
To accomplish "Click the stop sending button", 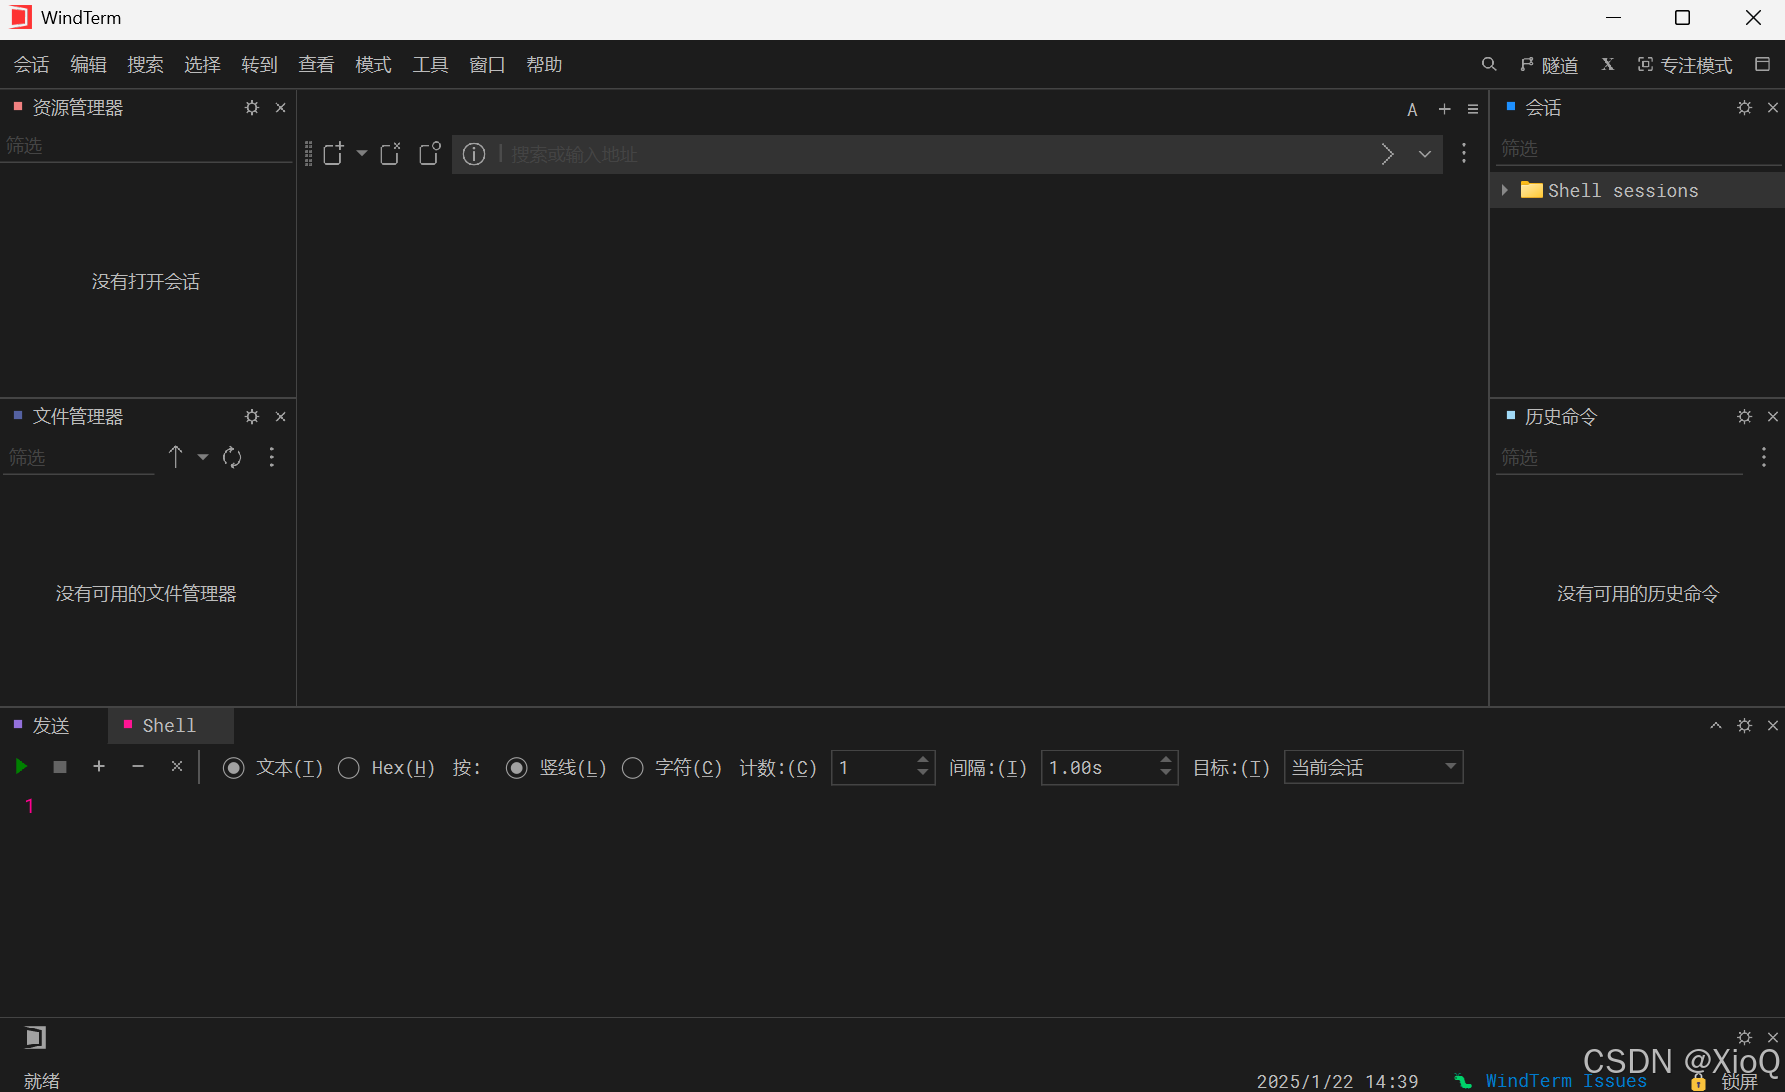I will pos(60,767).
